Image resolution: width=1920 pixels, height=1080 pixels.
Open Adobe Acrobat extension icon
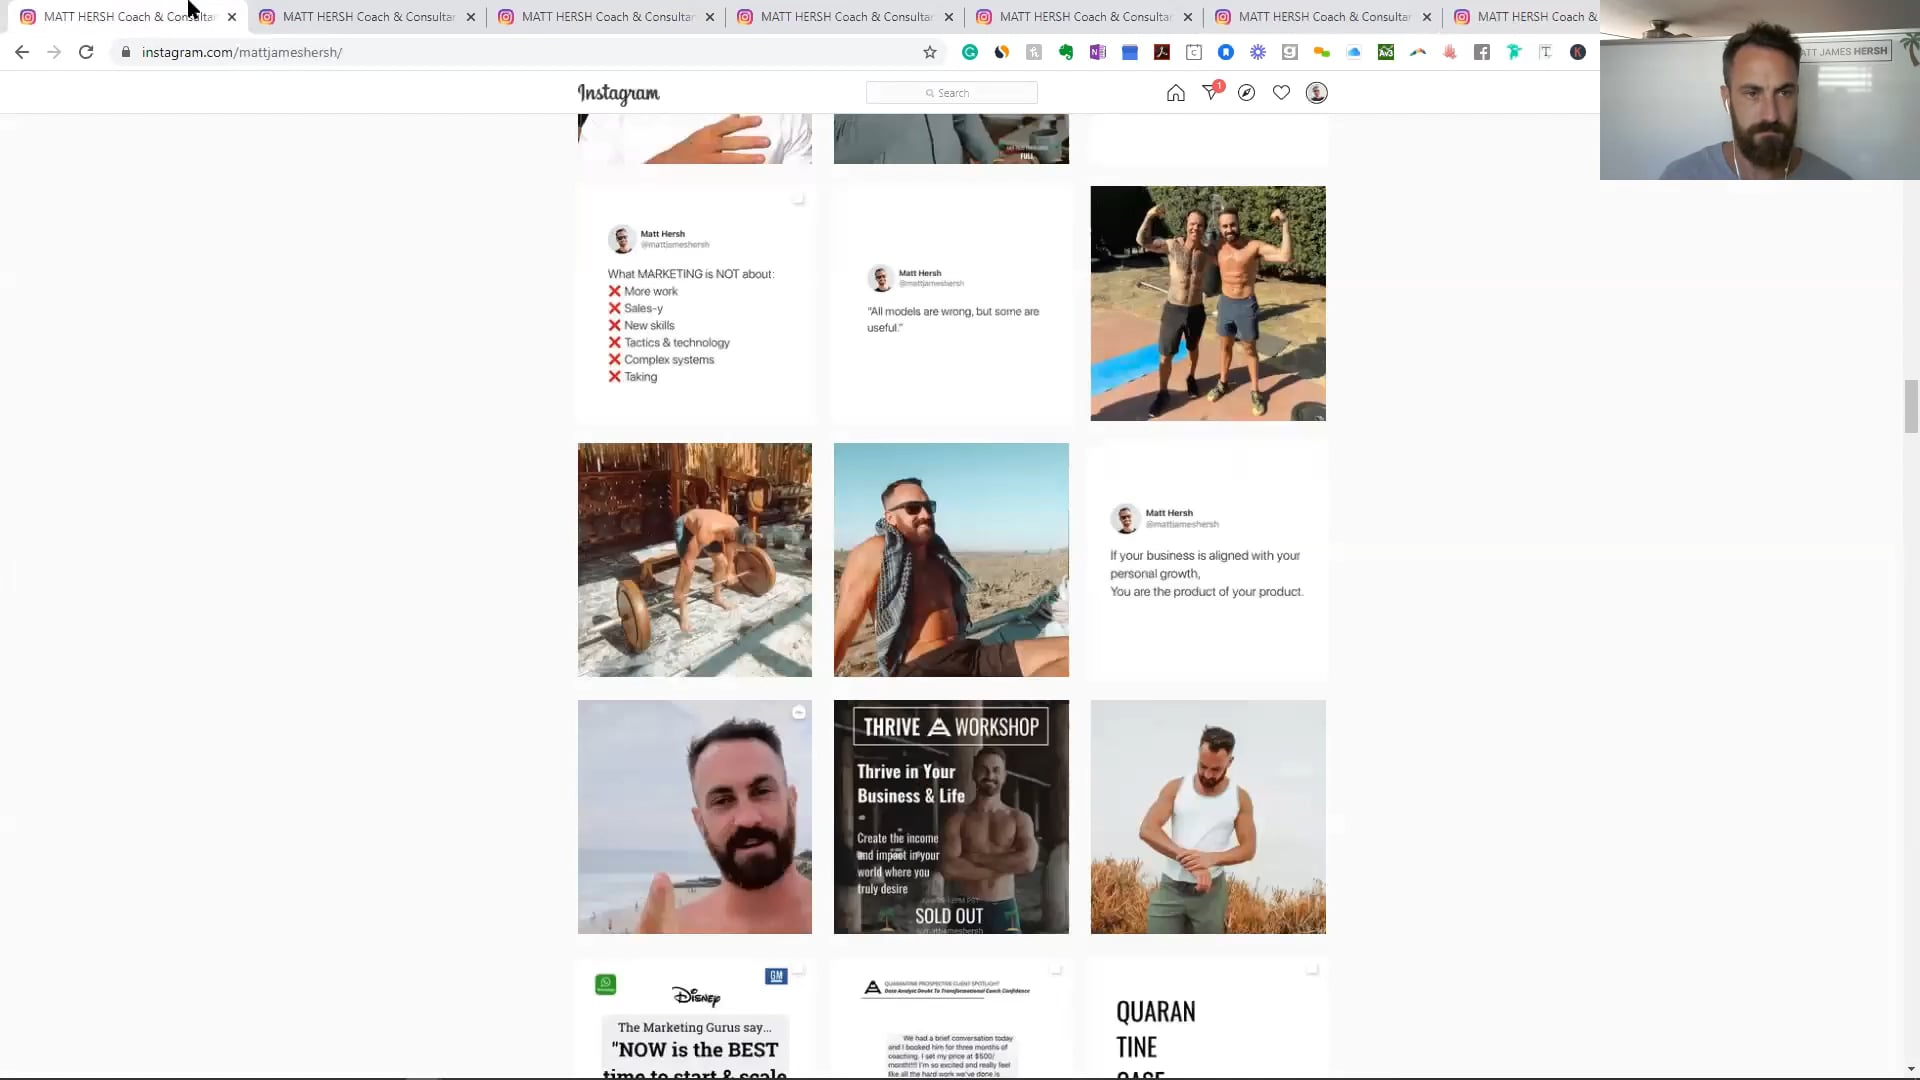click(x=1162, y=52)
